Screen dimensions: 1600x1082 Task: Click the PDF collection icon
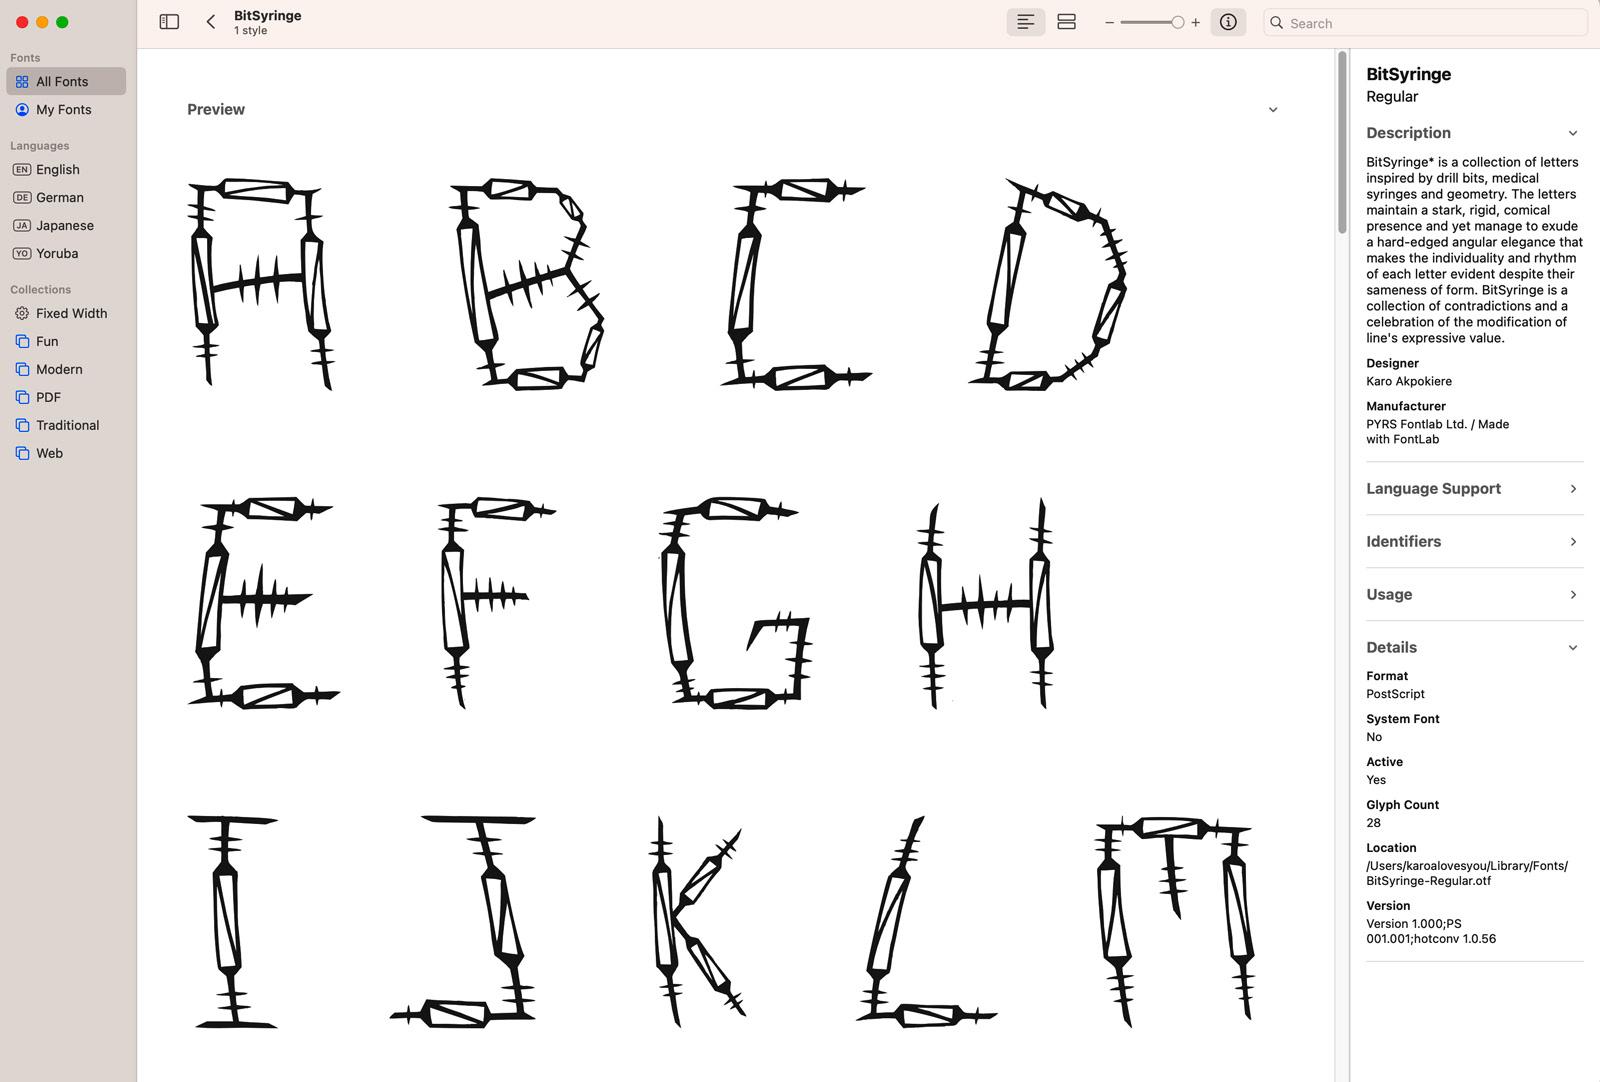22,398
